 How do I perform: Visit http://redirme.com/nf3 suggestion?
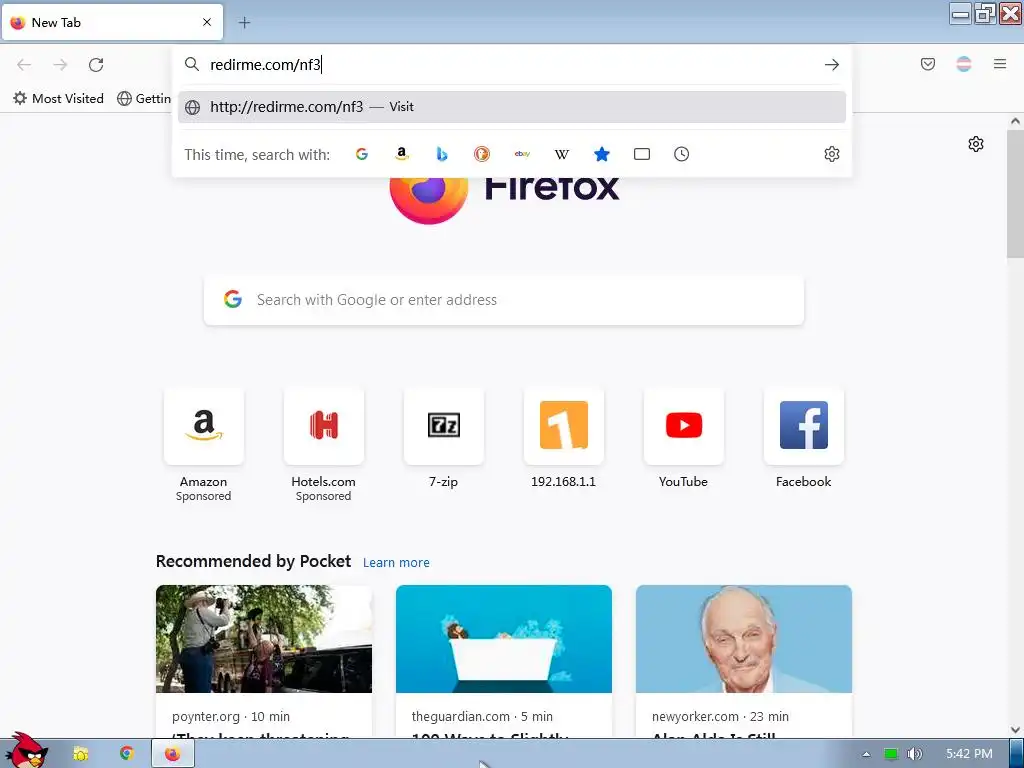click(x=512, y=107)
